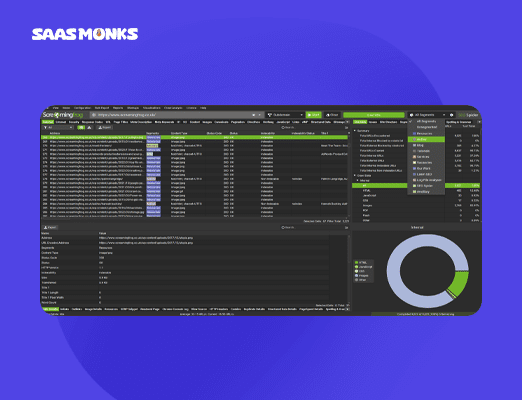The height and width of the screenshot is (400, 522).
Task: Click the green HTML slice of donut chart
Action: click(x=459, y=284)
